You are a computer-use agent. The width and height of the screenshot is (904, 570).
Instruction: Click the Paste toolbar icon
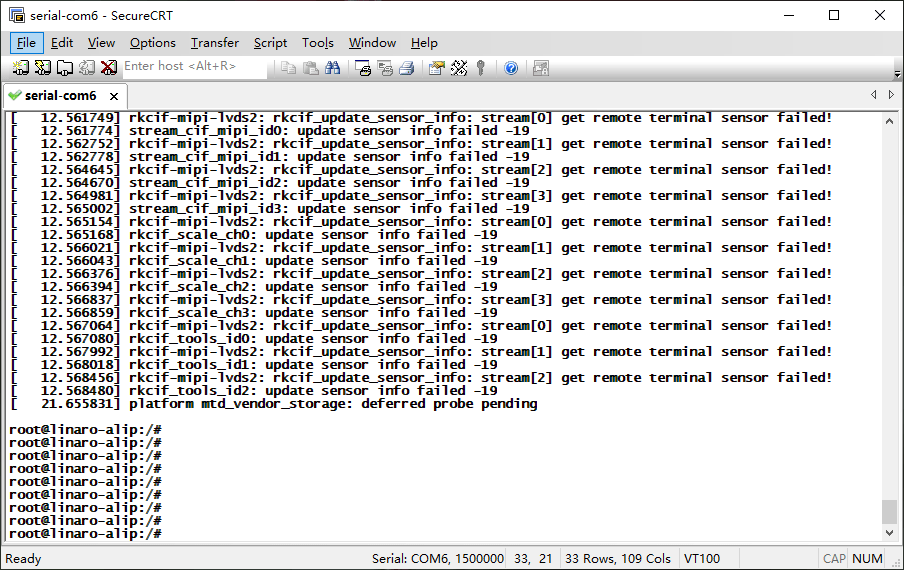click(x=311, y=68)
